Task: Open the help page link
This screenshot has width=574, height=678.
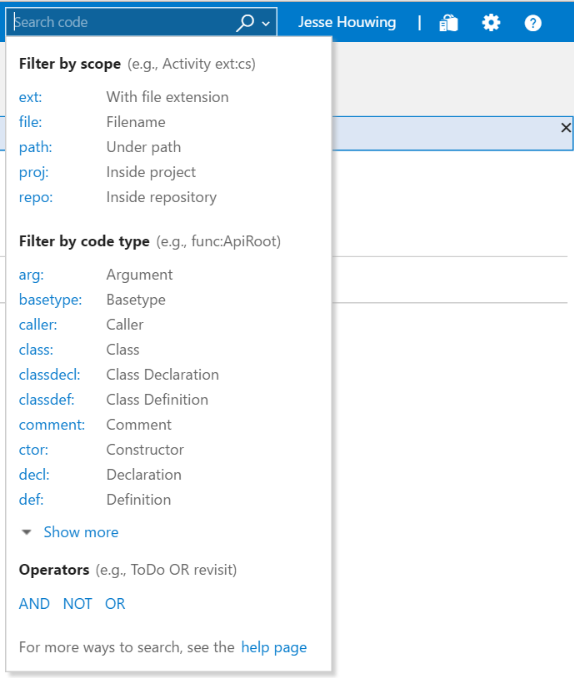Action: pyautogui.click(x=274, y=647)
